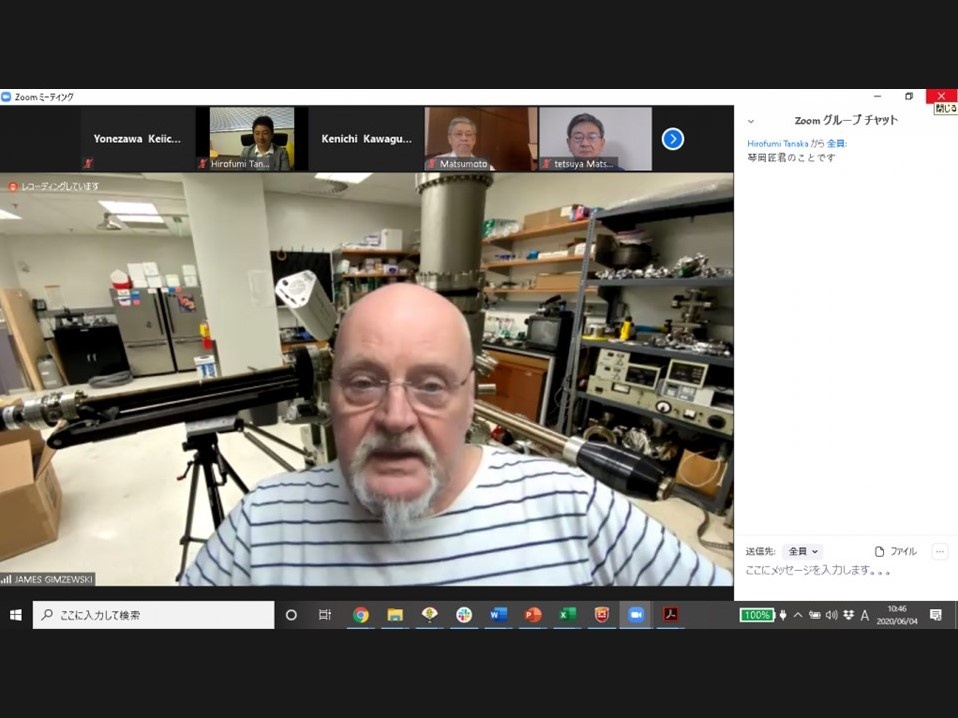Open the Action Center notifications
The image size is (958, 718).
tap(935, 615)
